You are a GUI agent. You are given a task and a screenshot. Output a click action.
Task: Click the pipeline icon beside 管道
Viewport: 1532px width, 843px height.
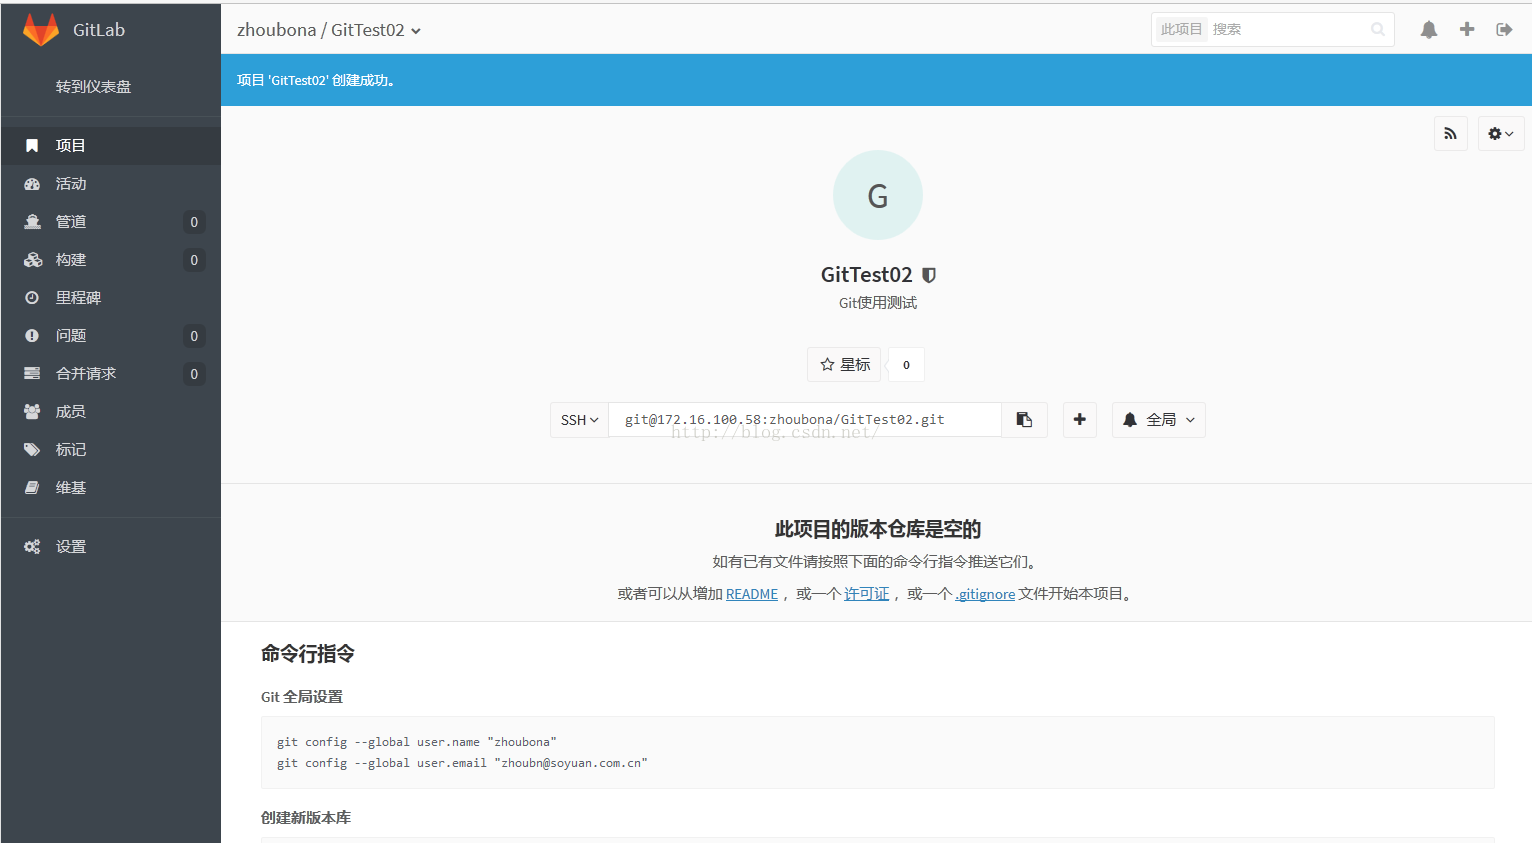(32, 222)
